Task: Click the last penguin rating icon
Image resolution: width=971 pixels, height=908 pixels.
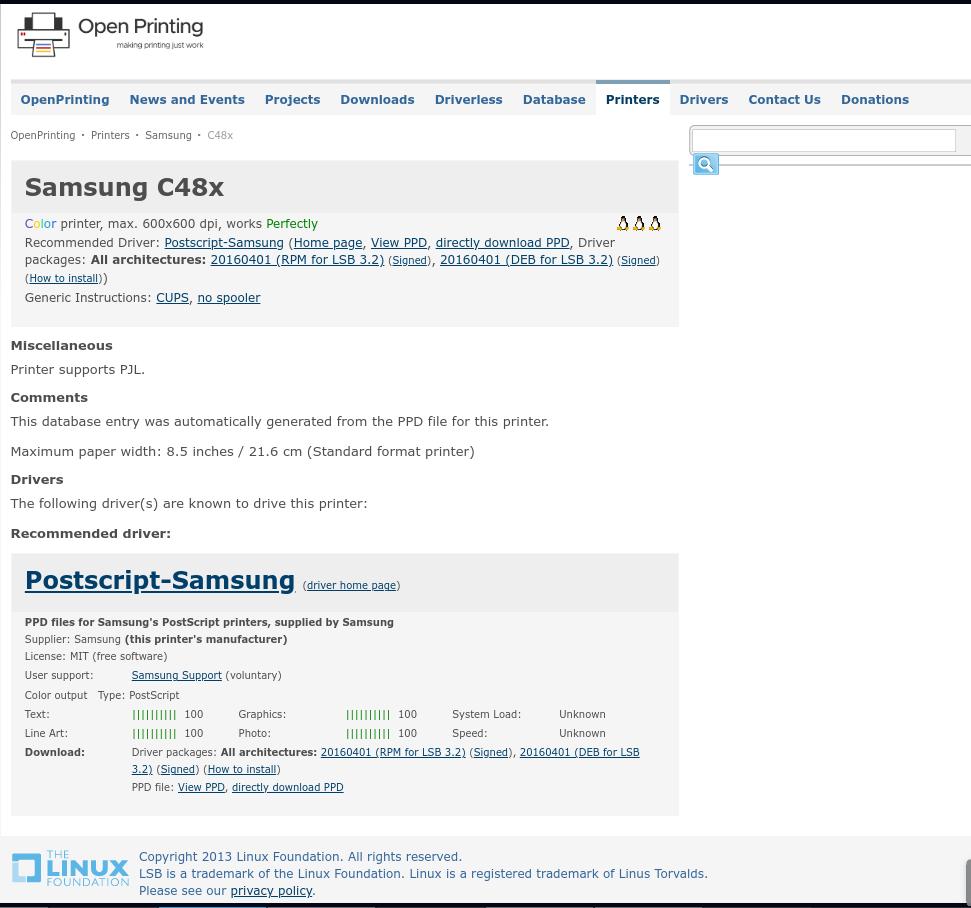Action: (655, 224)
